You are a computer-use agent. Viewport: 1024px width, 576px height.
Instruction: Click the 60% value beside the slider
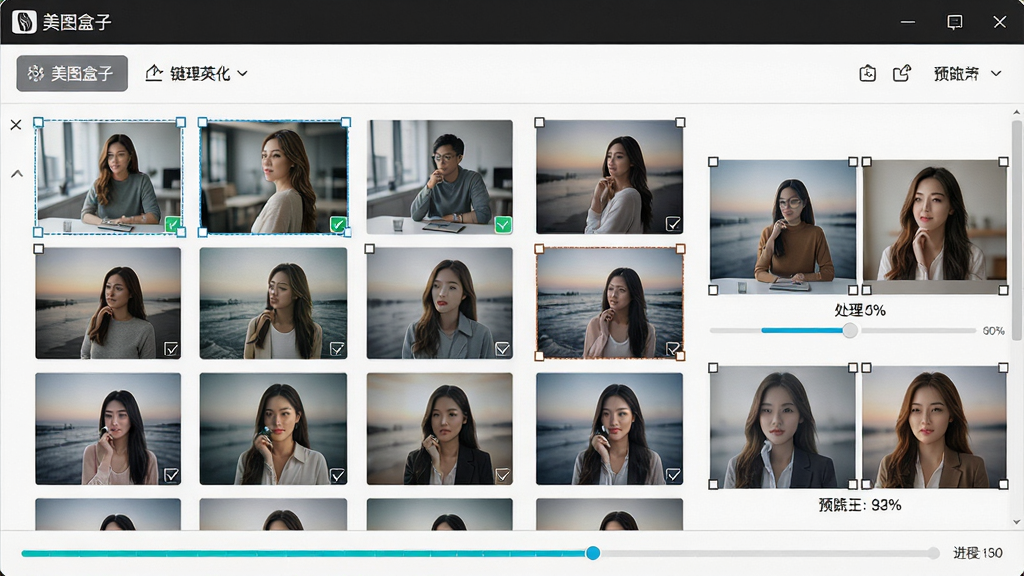point(994,331)
